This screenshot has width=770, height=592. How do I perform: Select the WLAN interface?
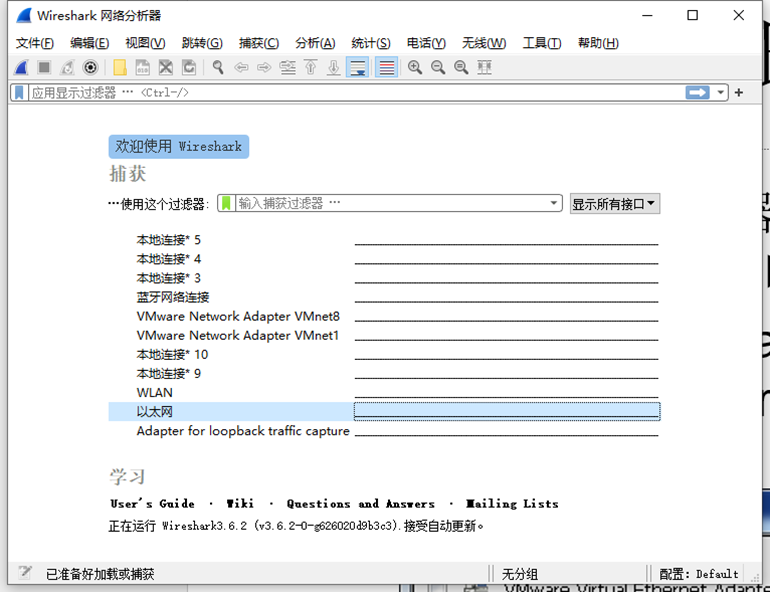pos(384,393)
